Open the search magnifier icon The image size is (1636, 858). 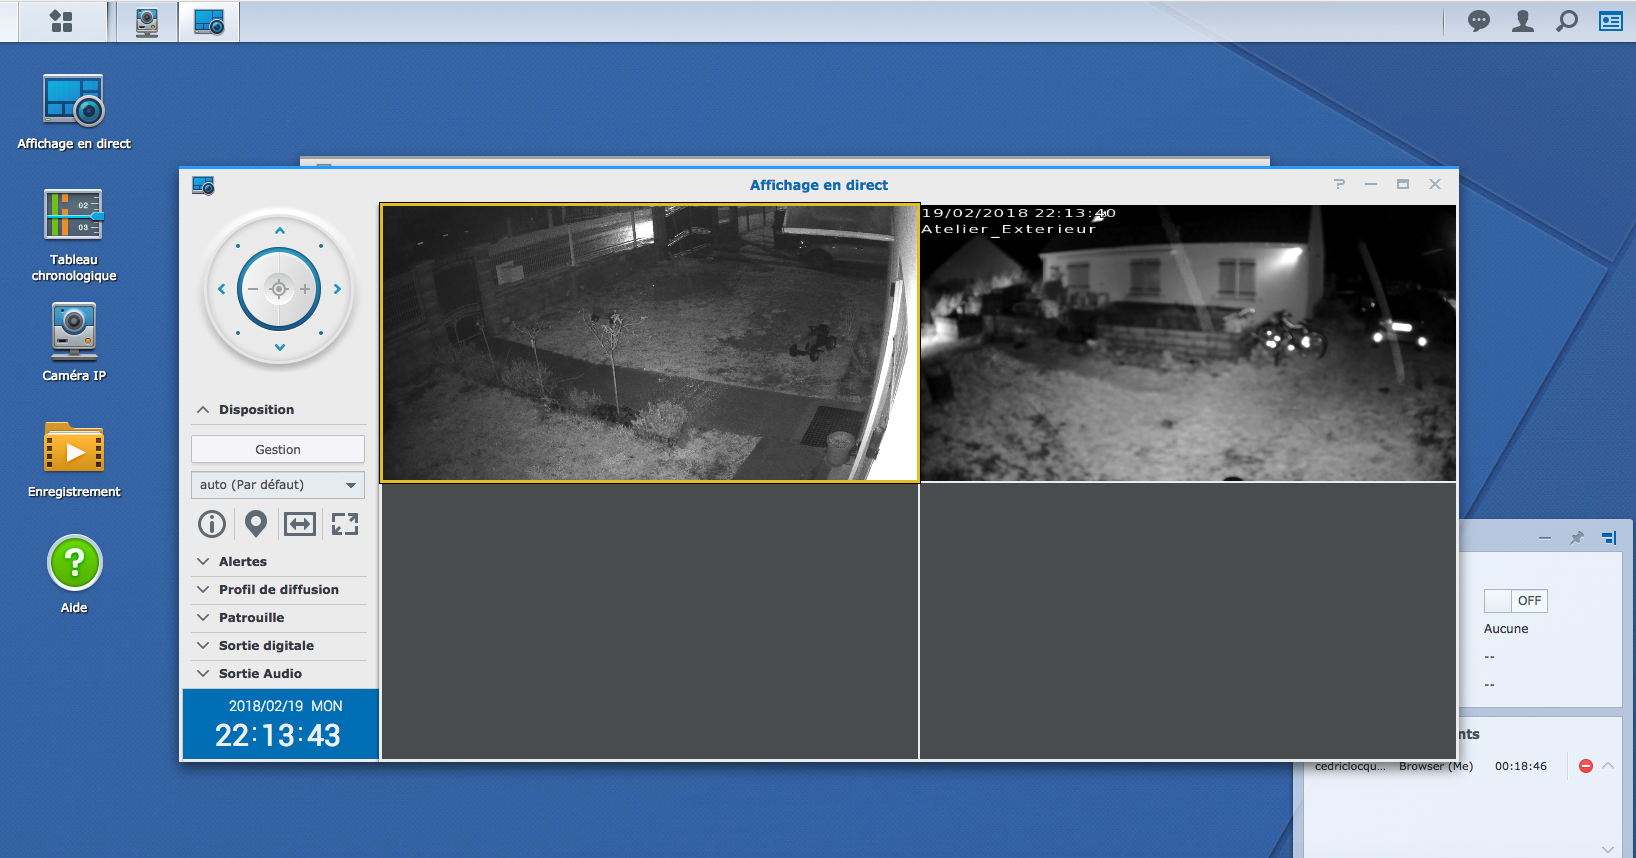coord(1567,21)
